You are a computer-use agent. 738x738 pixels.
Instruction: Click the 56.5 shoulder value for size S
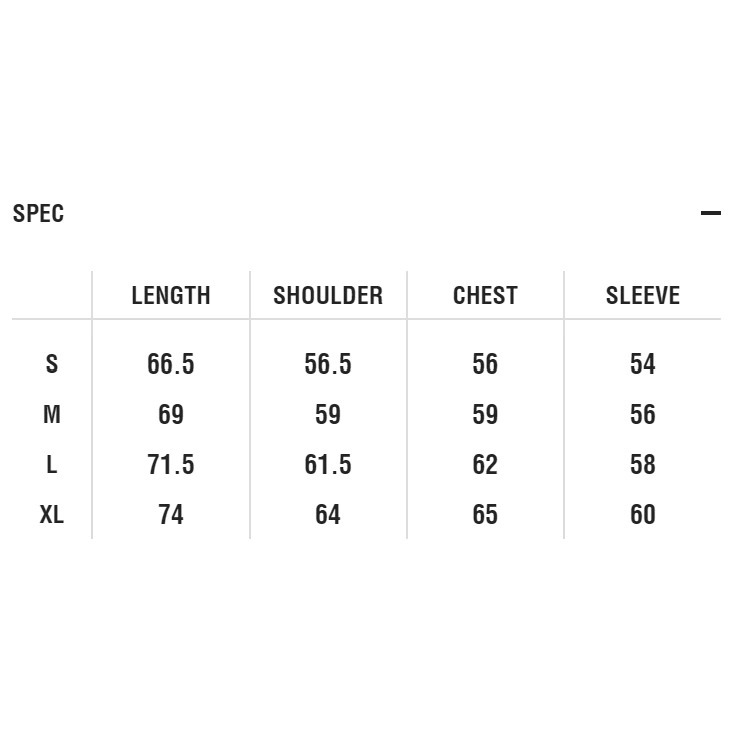click(x=328, y=364)
